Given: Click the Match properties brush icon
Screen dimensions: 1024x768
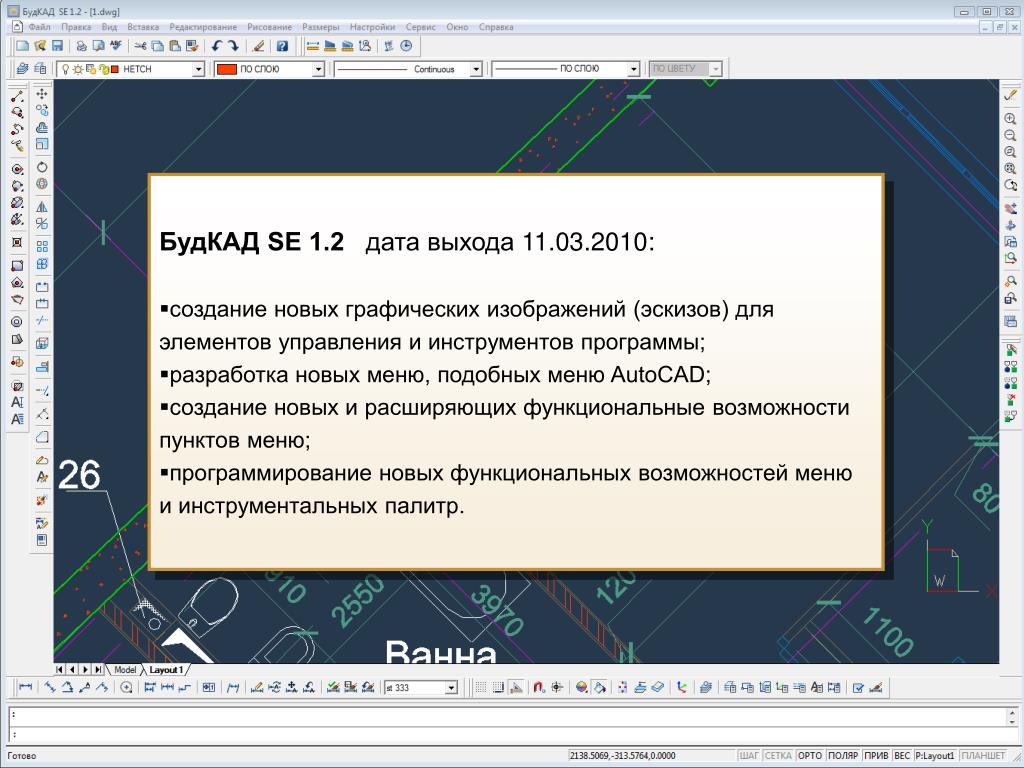Looking at the screenshot, I should pyautogui.click(x=259, y=46).
